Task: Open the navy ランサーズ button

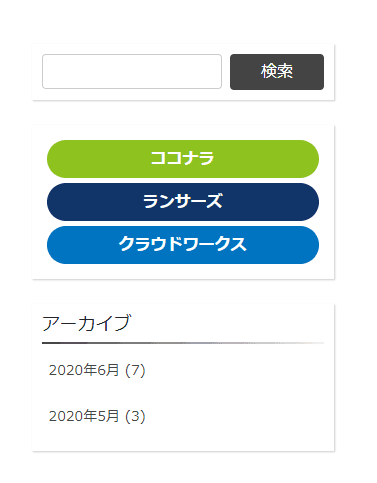Action: 183,202
